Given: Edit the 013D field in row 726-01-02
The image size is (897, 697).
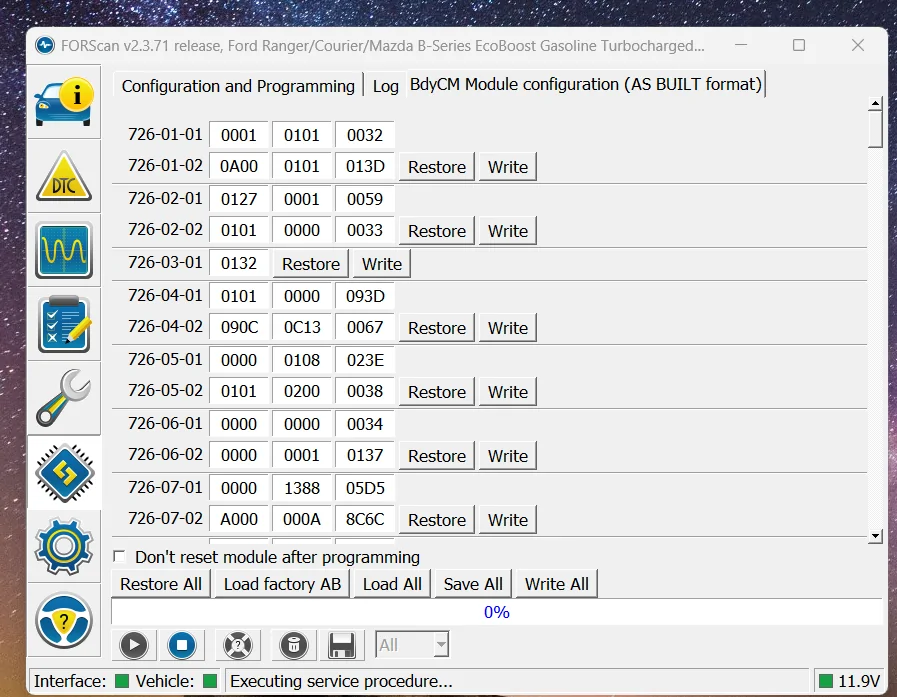Looking at the screenshot, I should (x=365, y=166).
